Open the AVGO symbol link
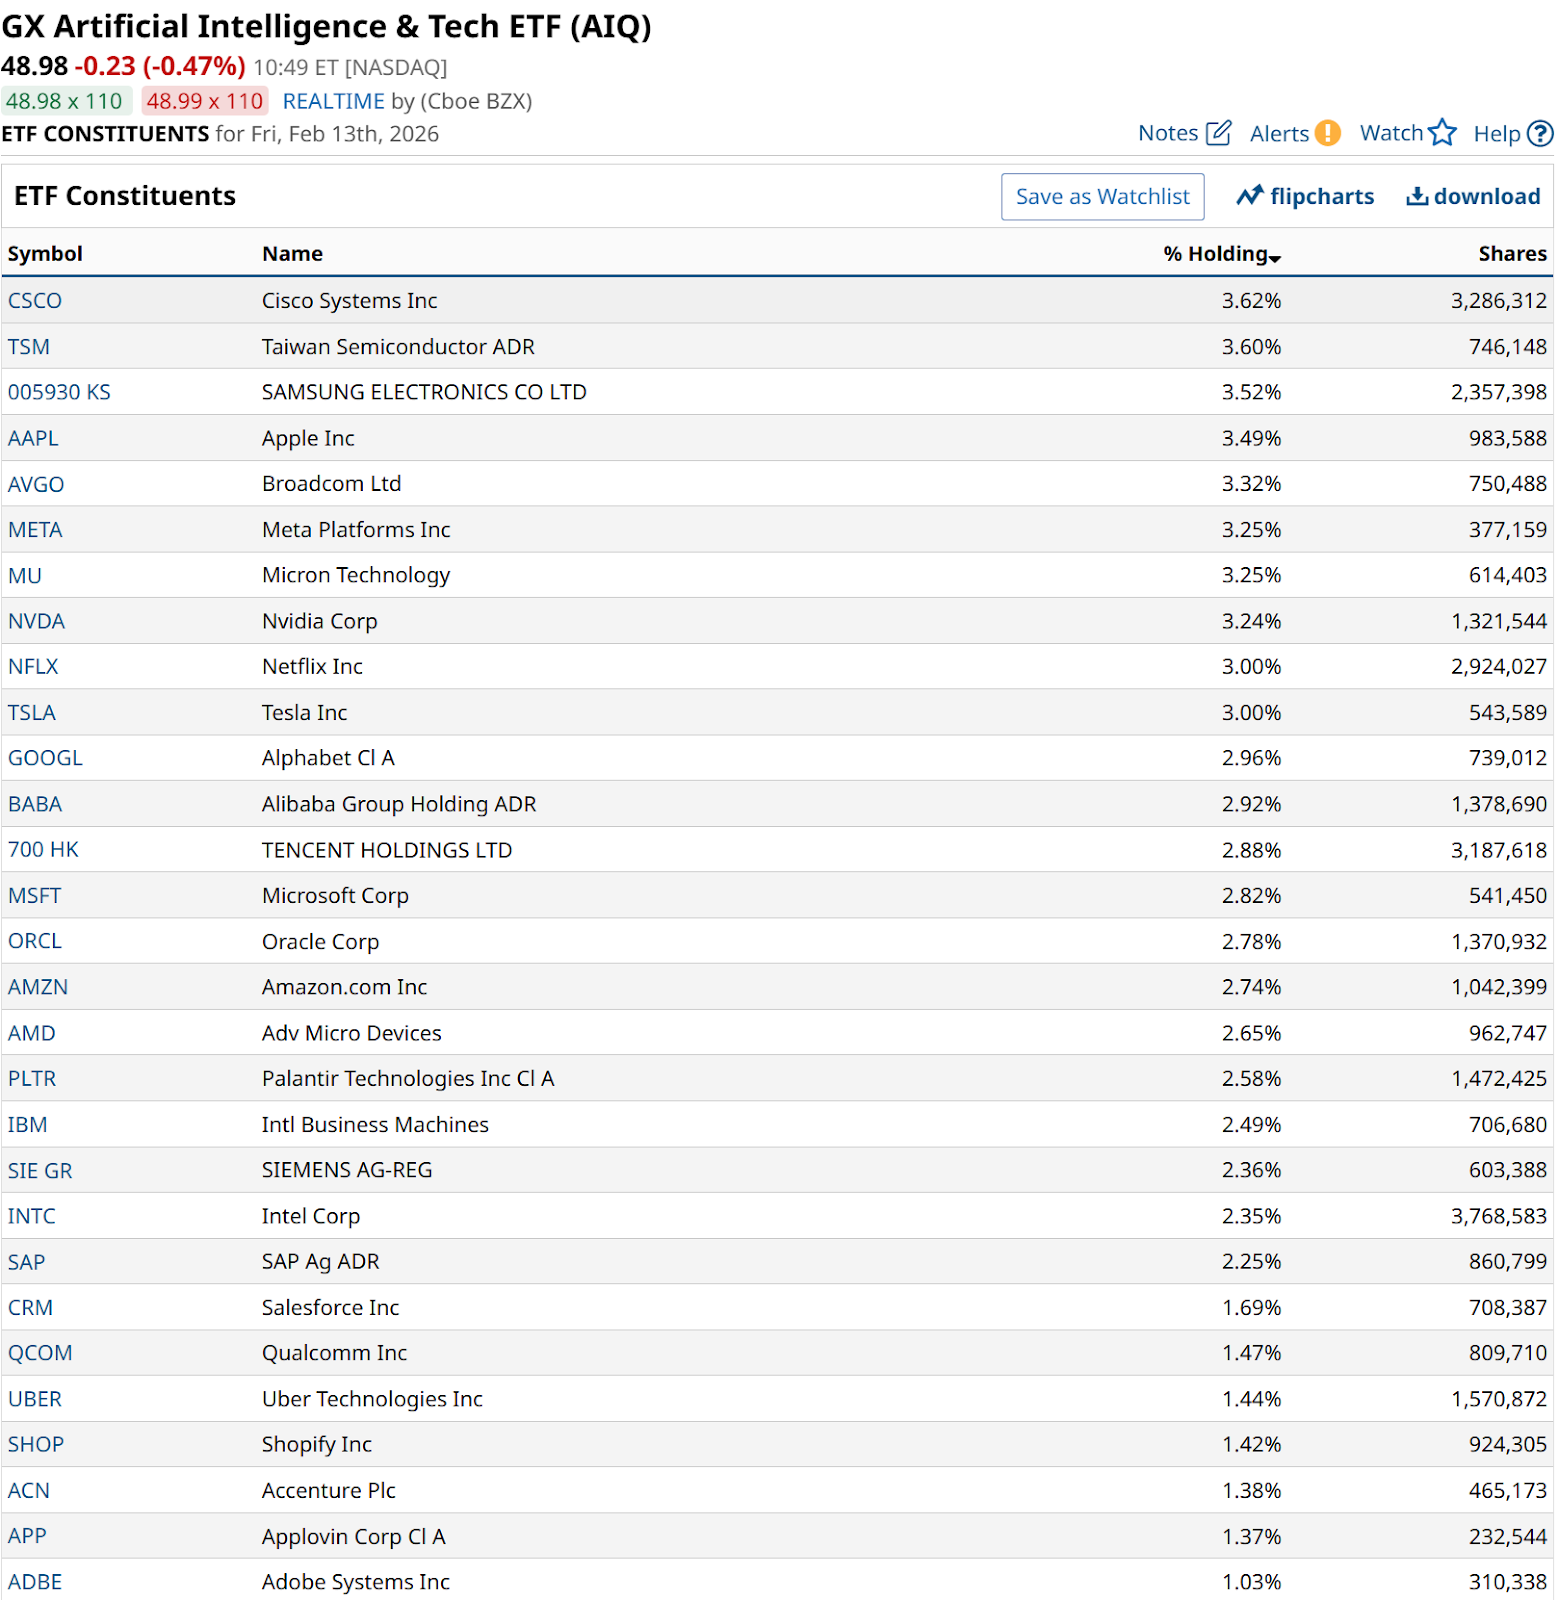Image resolution: width=1558 pixels, height=1600 pixels. (36, 484)
